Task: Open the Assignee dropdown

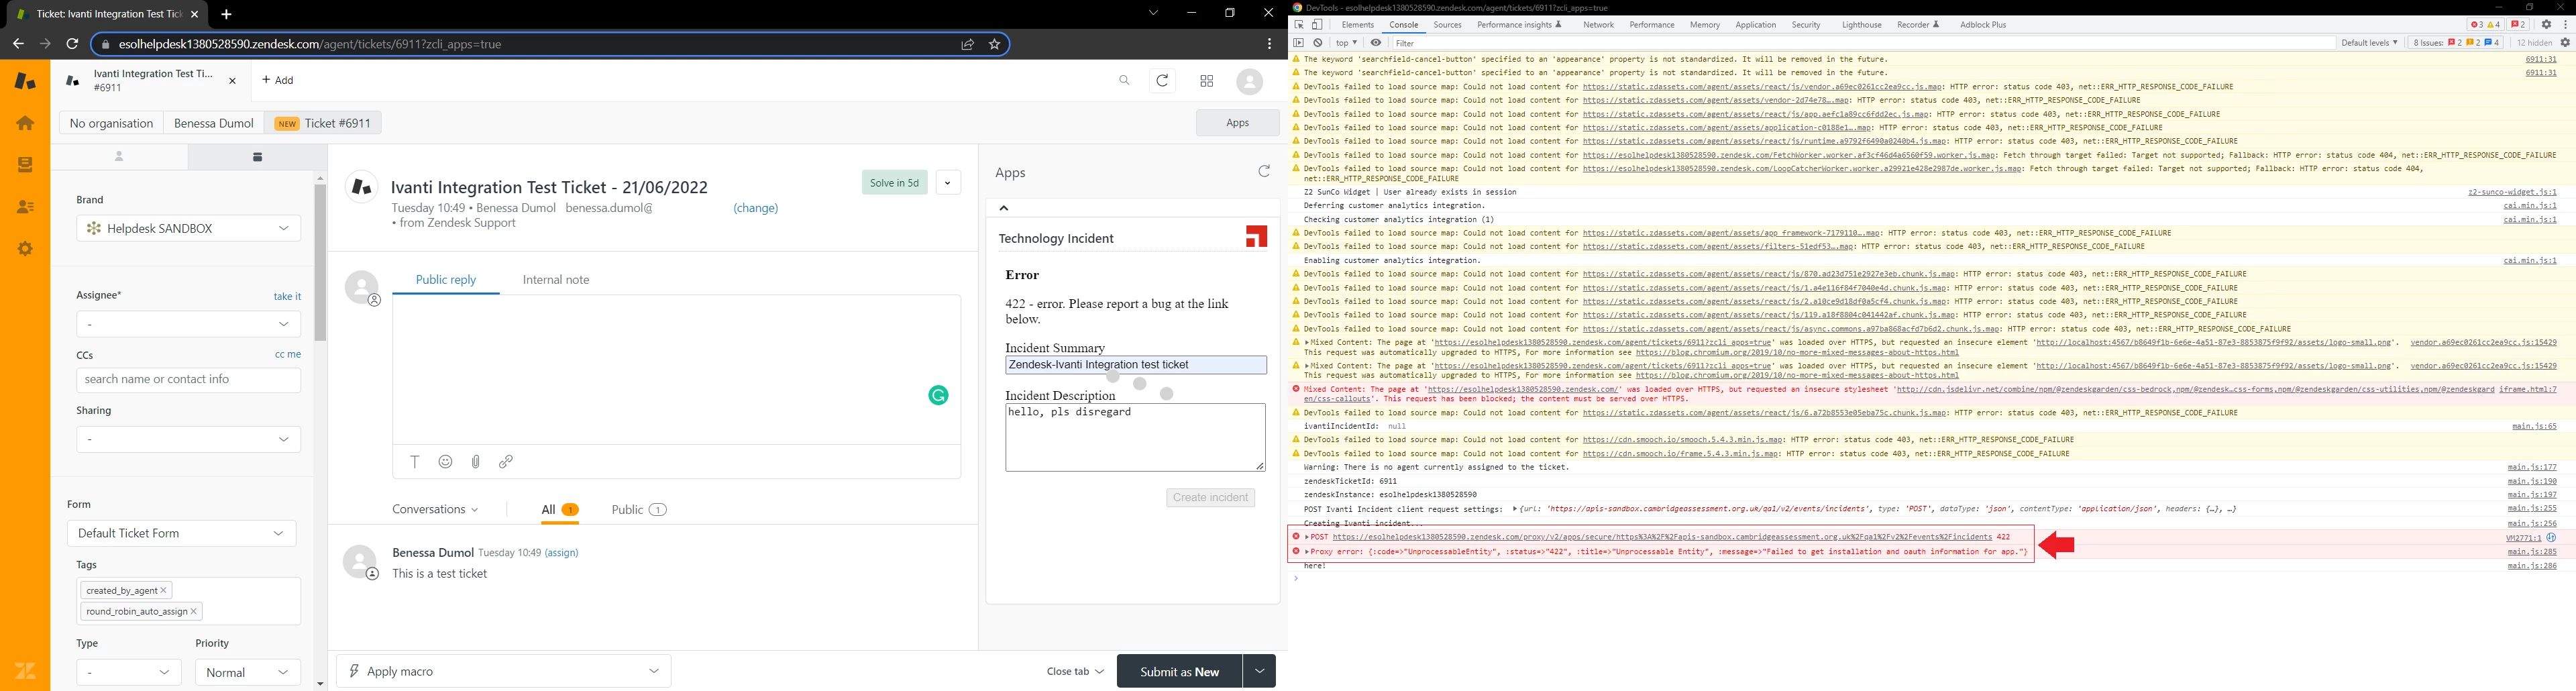Action: coord(188,324)
